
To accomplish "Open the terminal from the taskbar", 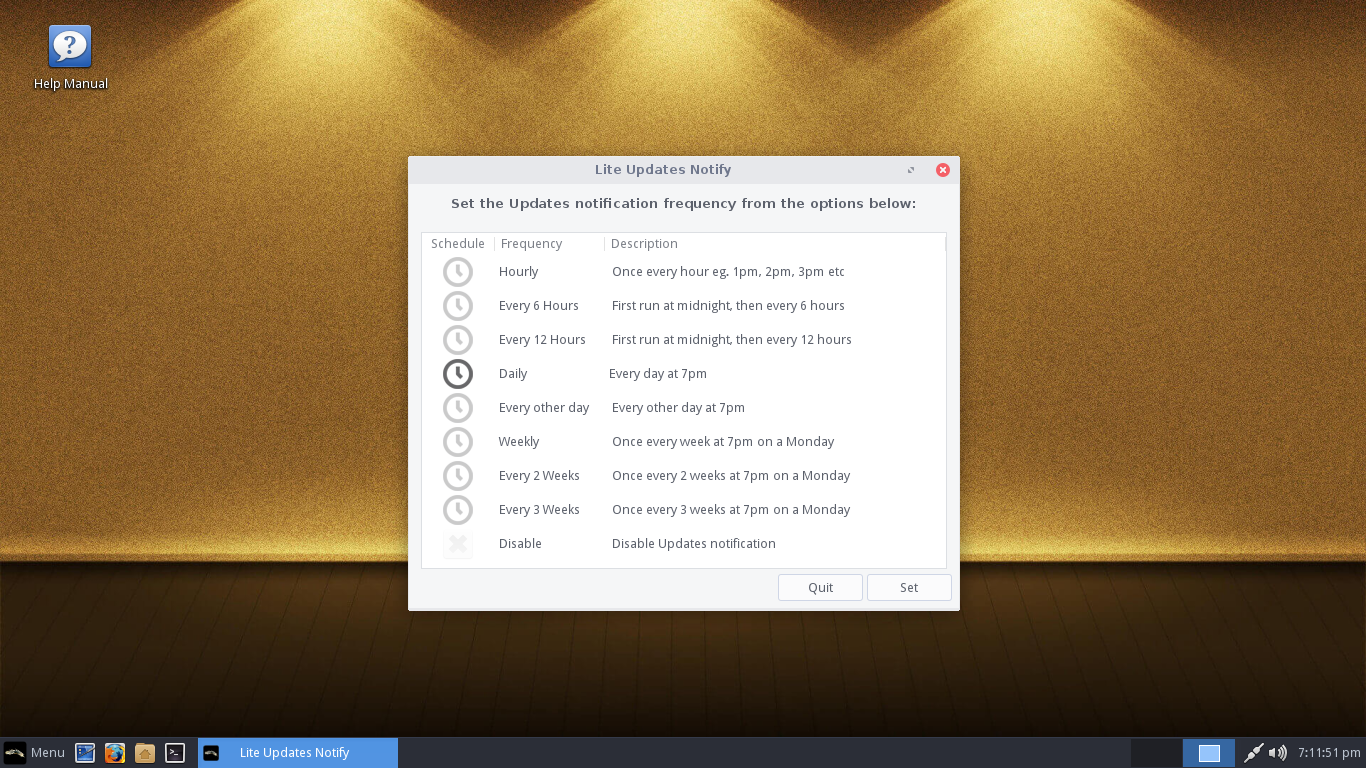I will 175,753.
